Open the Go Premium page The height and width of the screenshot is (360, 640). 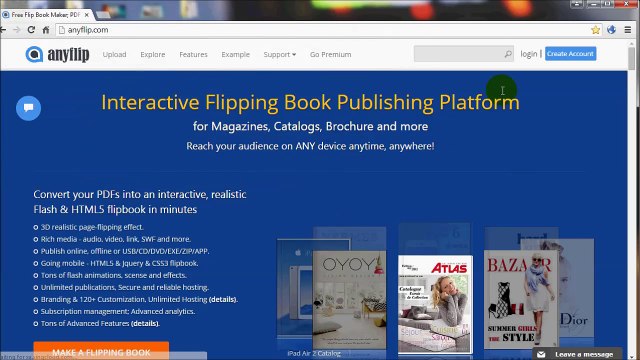(330, 54)
